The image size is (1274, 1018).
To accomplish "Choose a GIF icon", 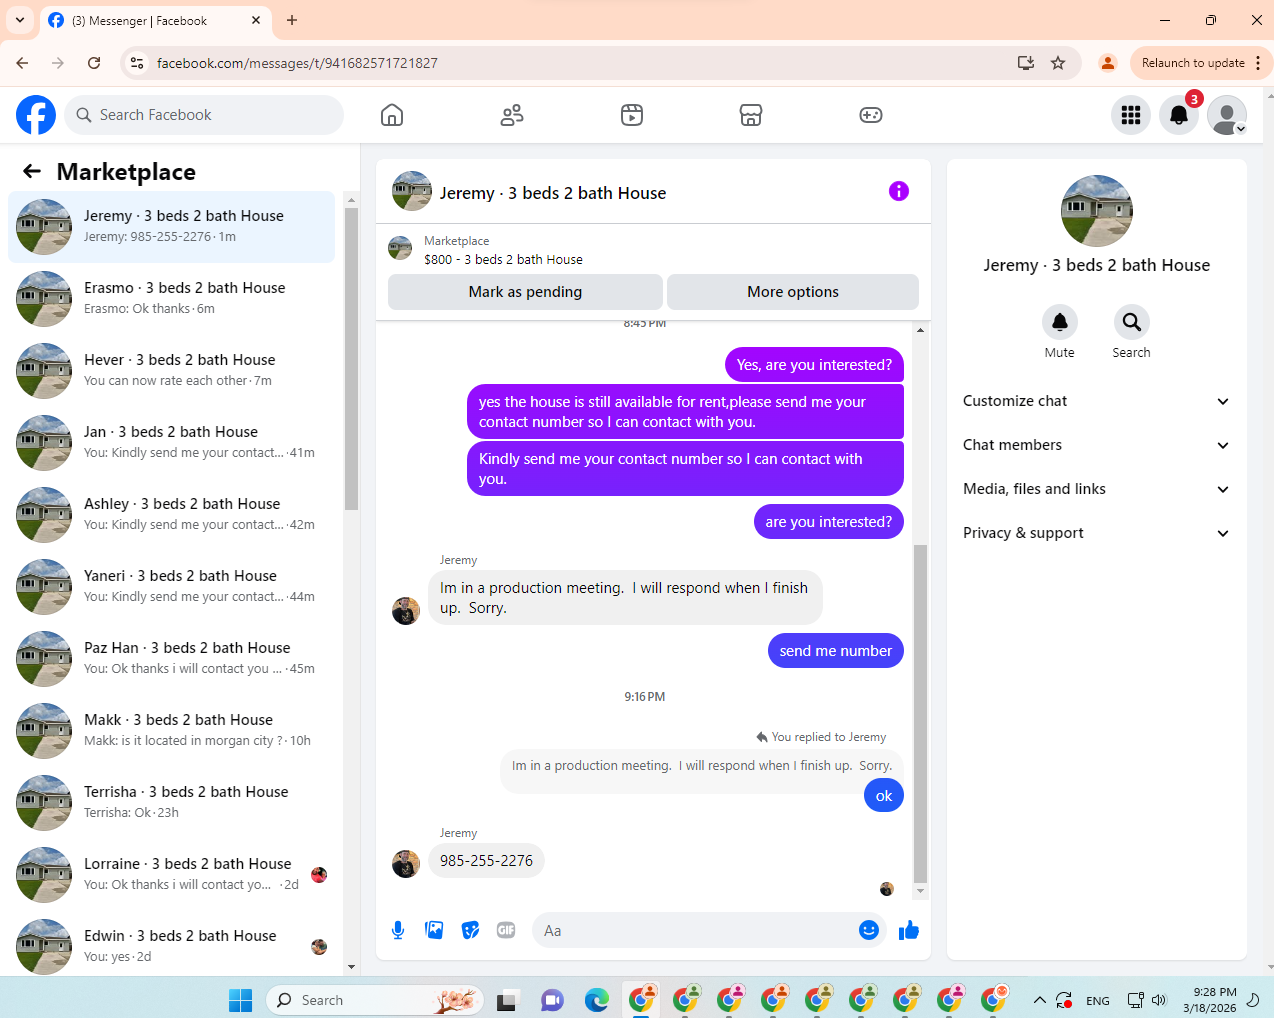I will pyautogui.click(x=506, y=930).
